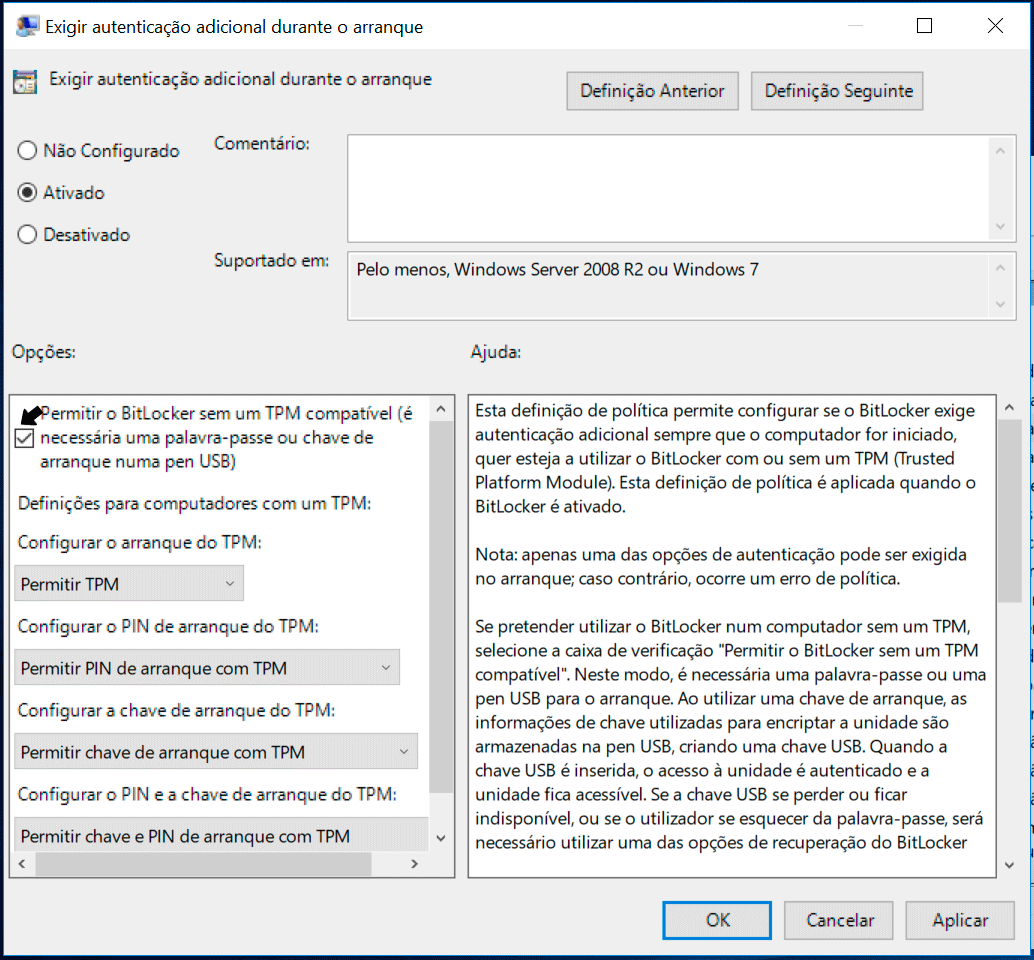Viewport: 1034px width, 960px height.
Task: Click the Ajuda panel scroll down arrow
Action: coord(1009,864)
